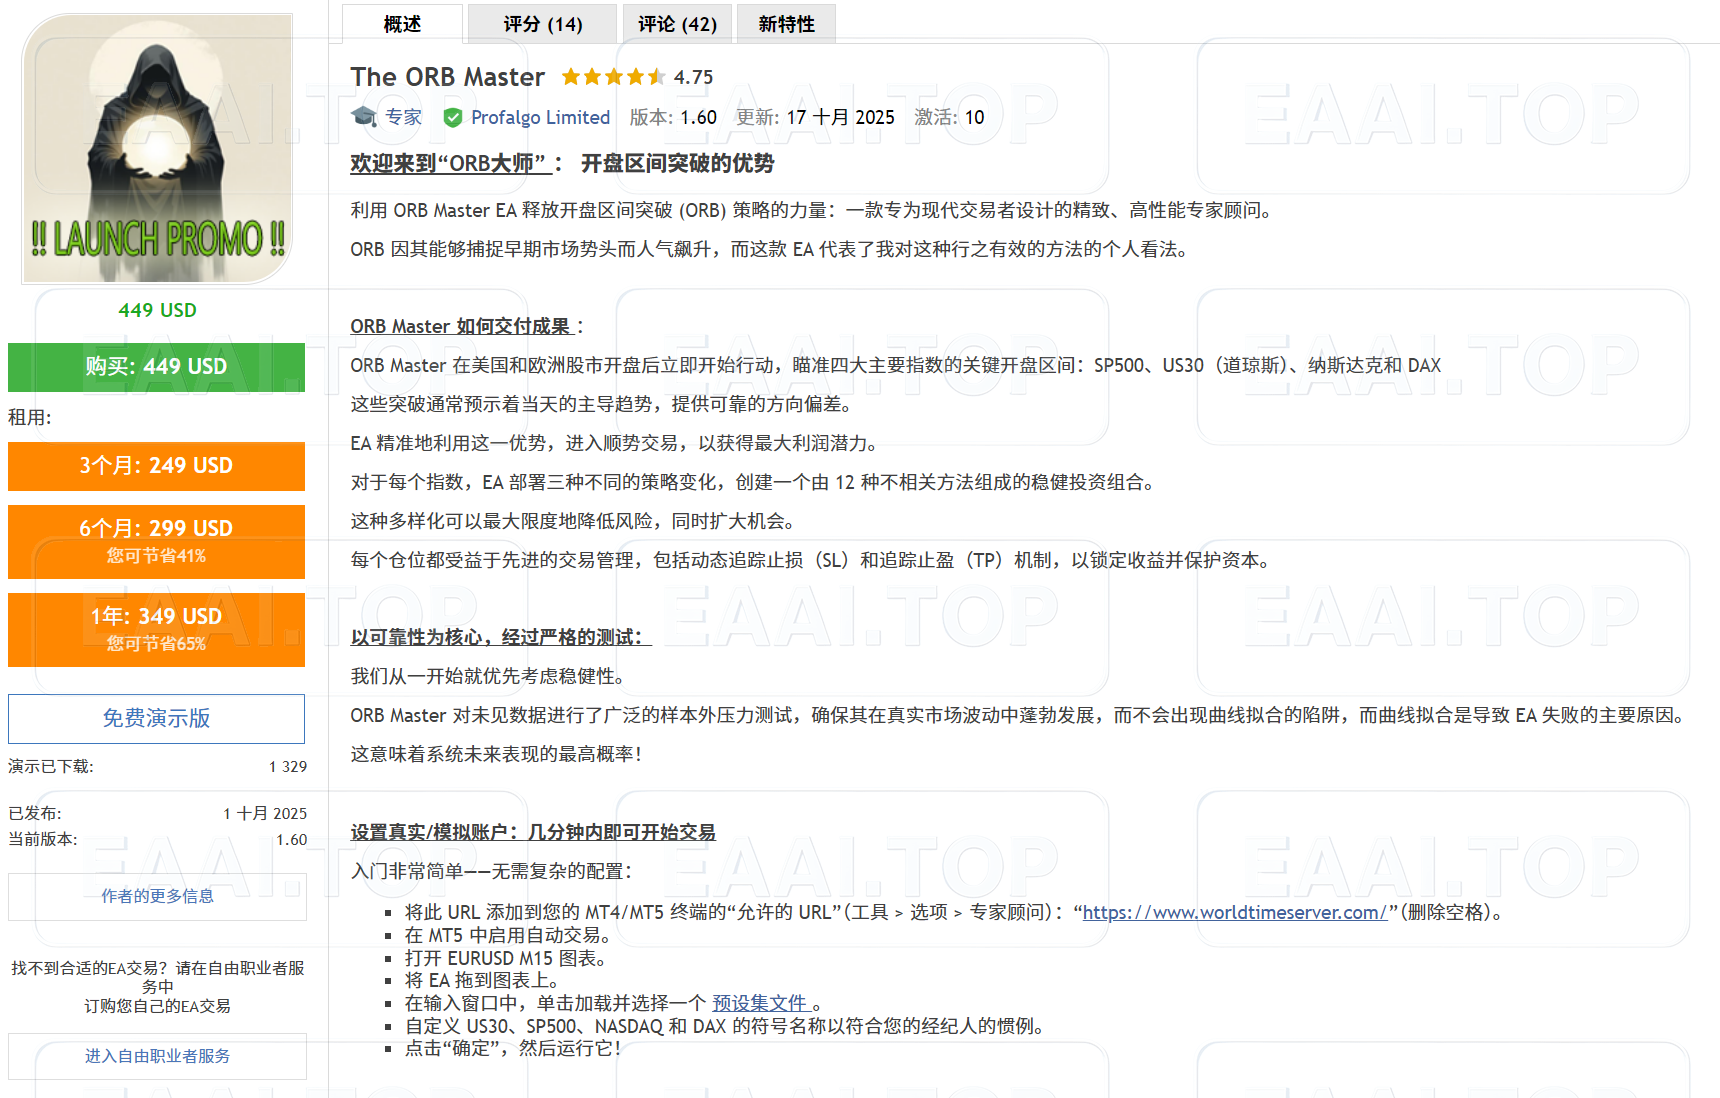Click the 购买: 449 USD button
Viewport: 1720px width, 1098px height.
(156, 367)
